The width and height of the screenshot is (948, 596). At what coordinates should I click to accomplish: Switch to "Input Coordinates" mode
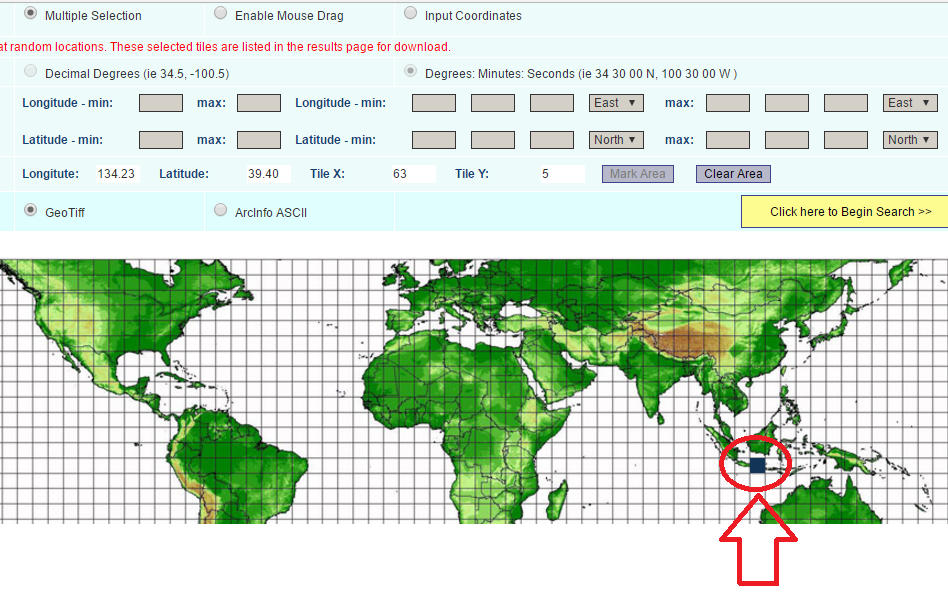[x=410, y=15]
